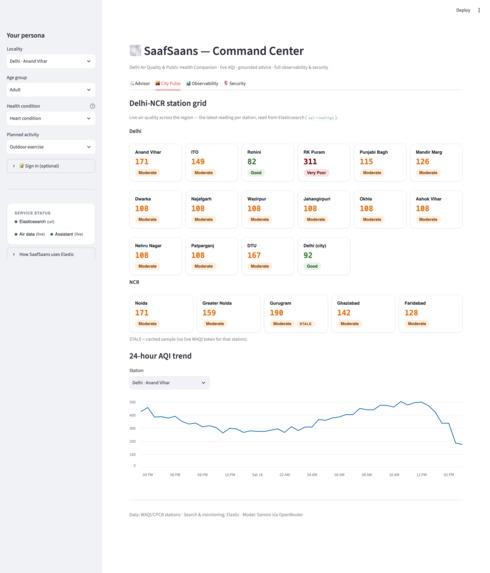
Task: Click the SERVICE STATUS heading
Action: pyautogui.click(x=33, y=213)
